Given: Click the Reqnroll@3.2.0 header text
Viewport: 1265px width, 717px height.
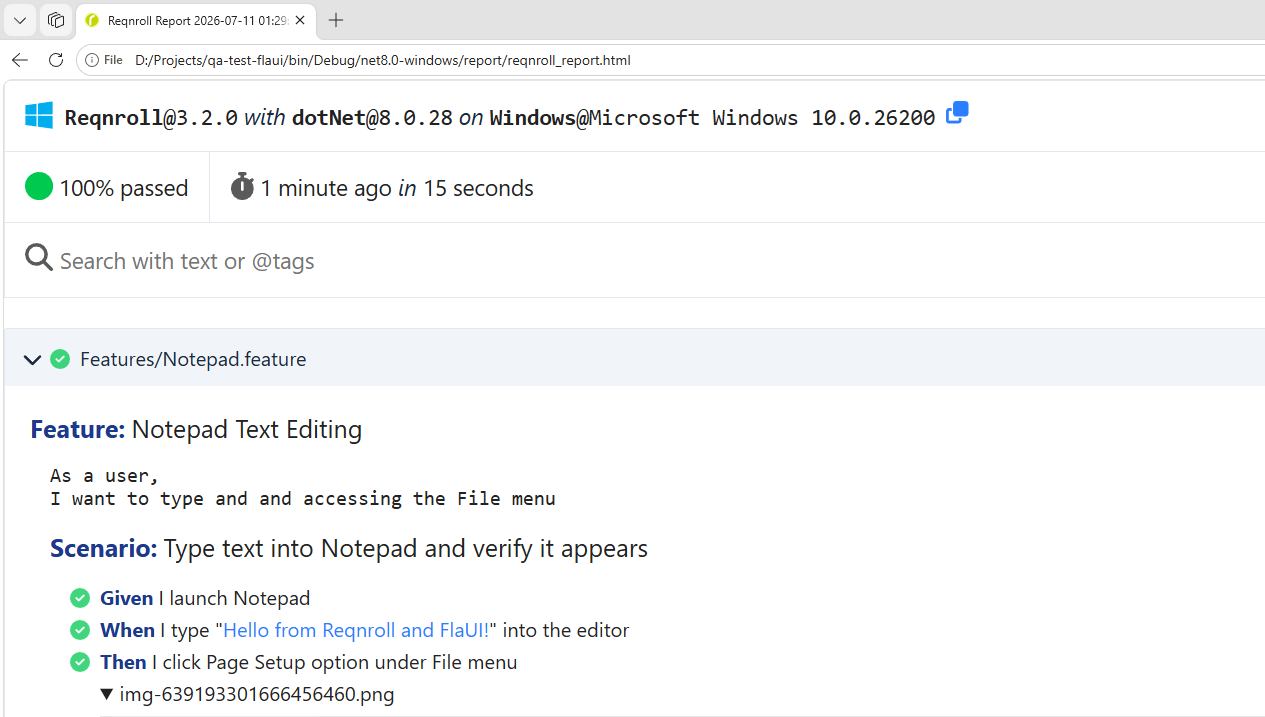Looking at the screenshot, I should click(151, 118).
